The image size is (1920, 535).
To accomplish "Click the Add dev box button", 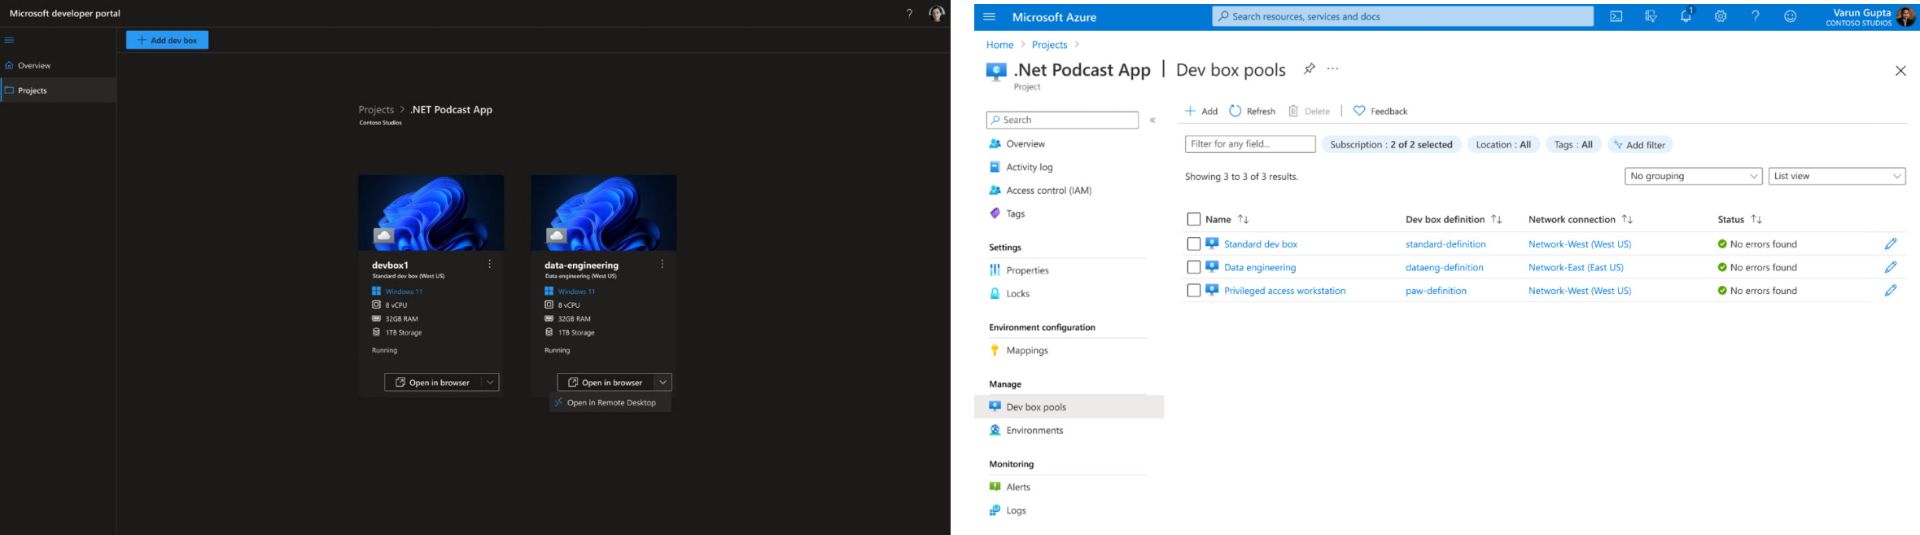I will (167, 40).
